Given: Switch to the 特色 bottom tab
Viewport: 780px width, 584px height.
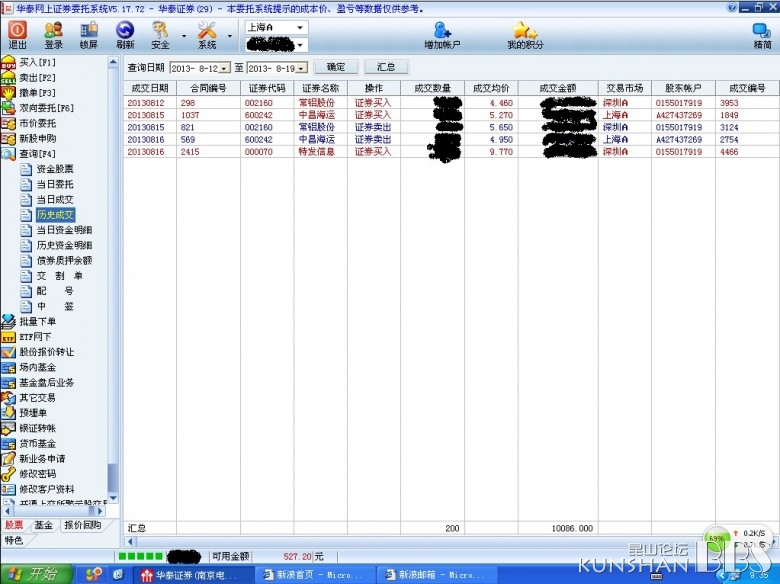Looking at the screenshot, I should coord(14,540).
